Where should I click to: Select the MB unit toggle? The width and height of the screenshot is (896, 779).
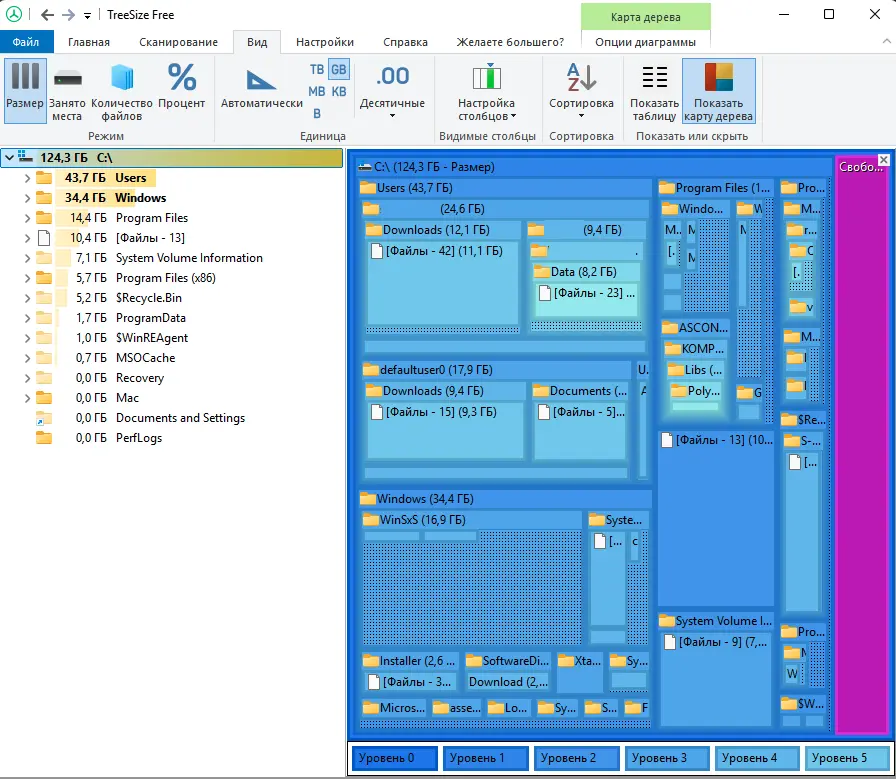(x=317, y=91)
